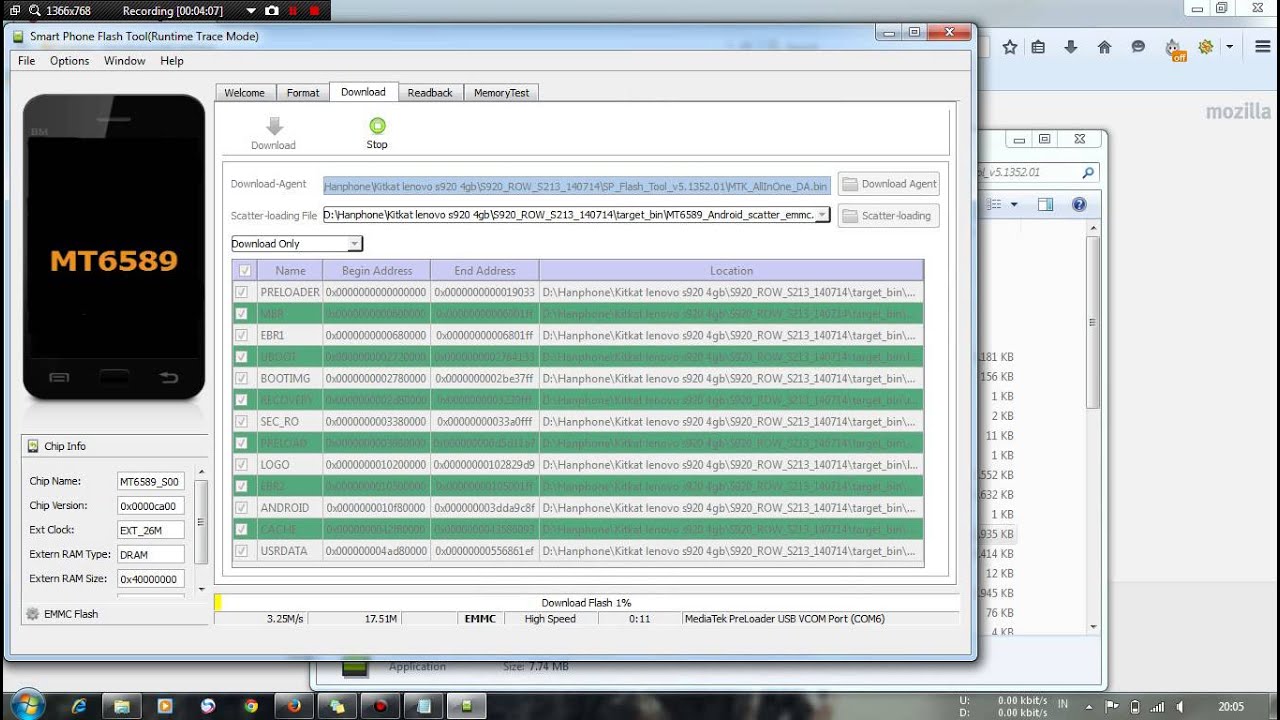Open Explorer help question mark icon
Viewport: 1280px width, 720px height.
pyautogui.click(x=1079, y=205)
